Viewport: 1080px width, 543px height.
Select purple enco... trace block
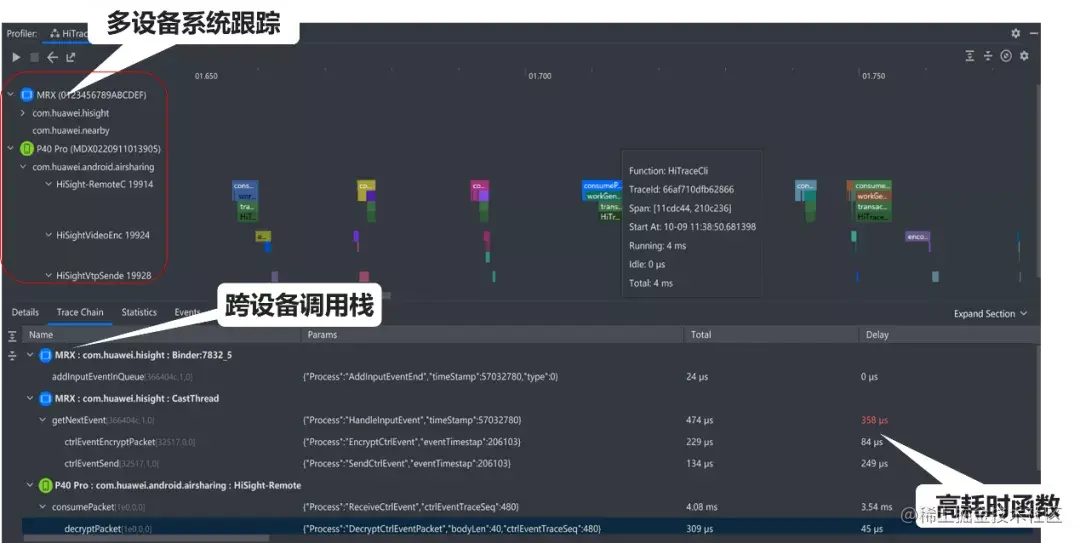click(917, 237)
